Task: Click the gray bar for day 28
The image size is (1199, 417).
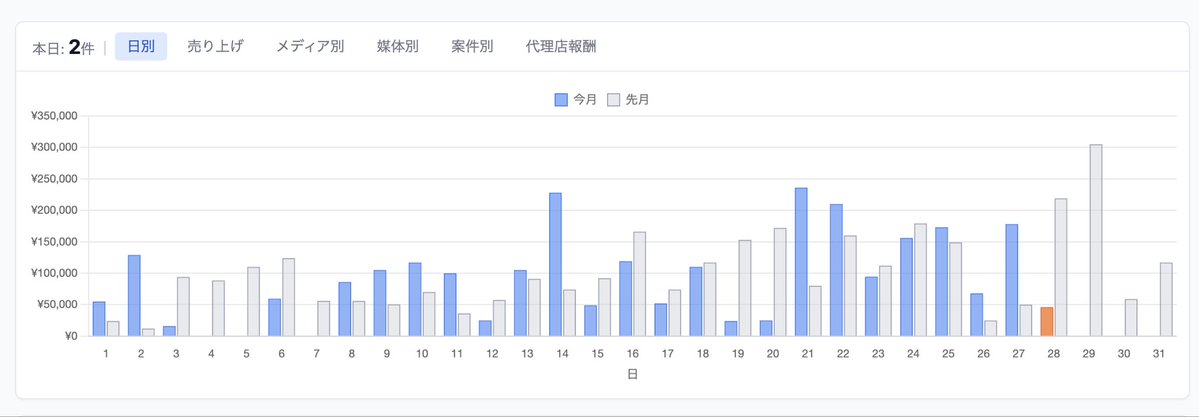Action: (x=1061, y=267)
